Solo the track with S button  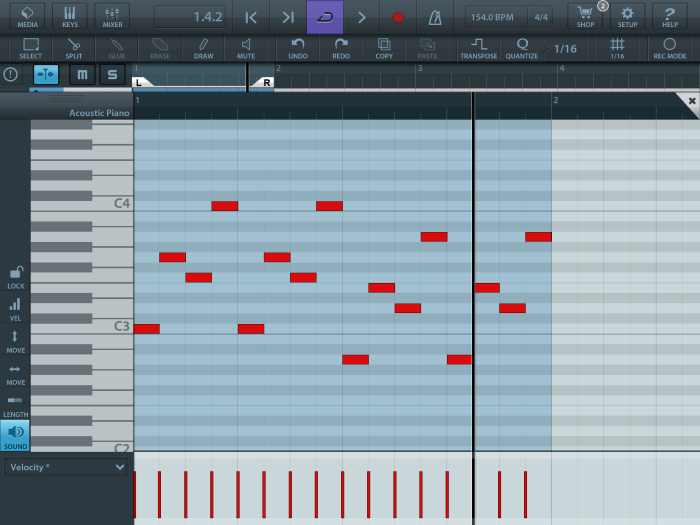(112, 74)
